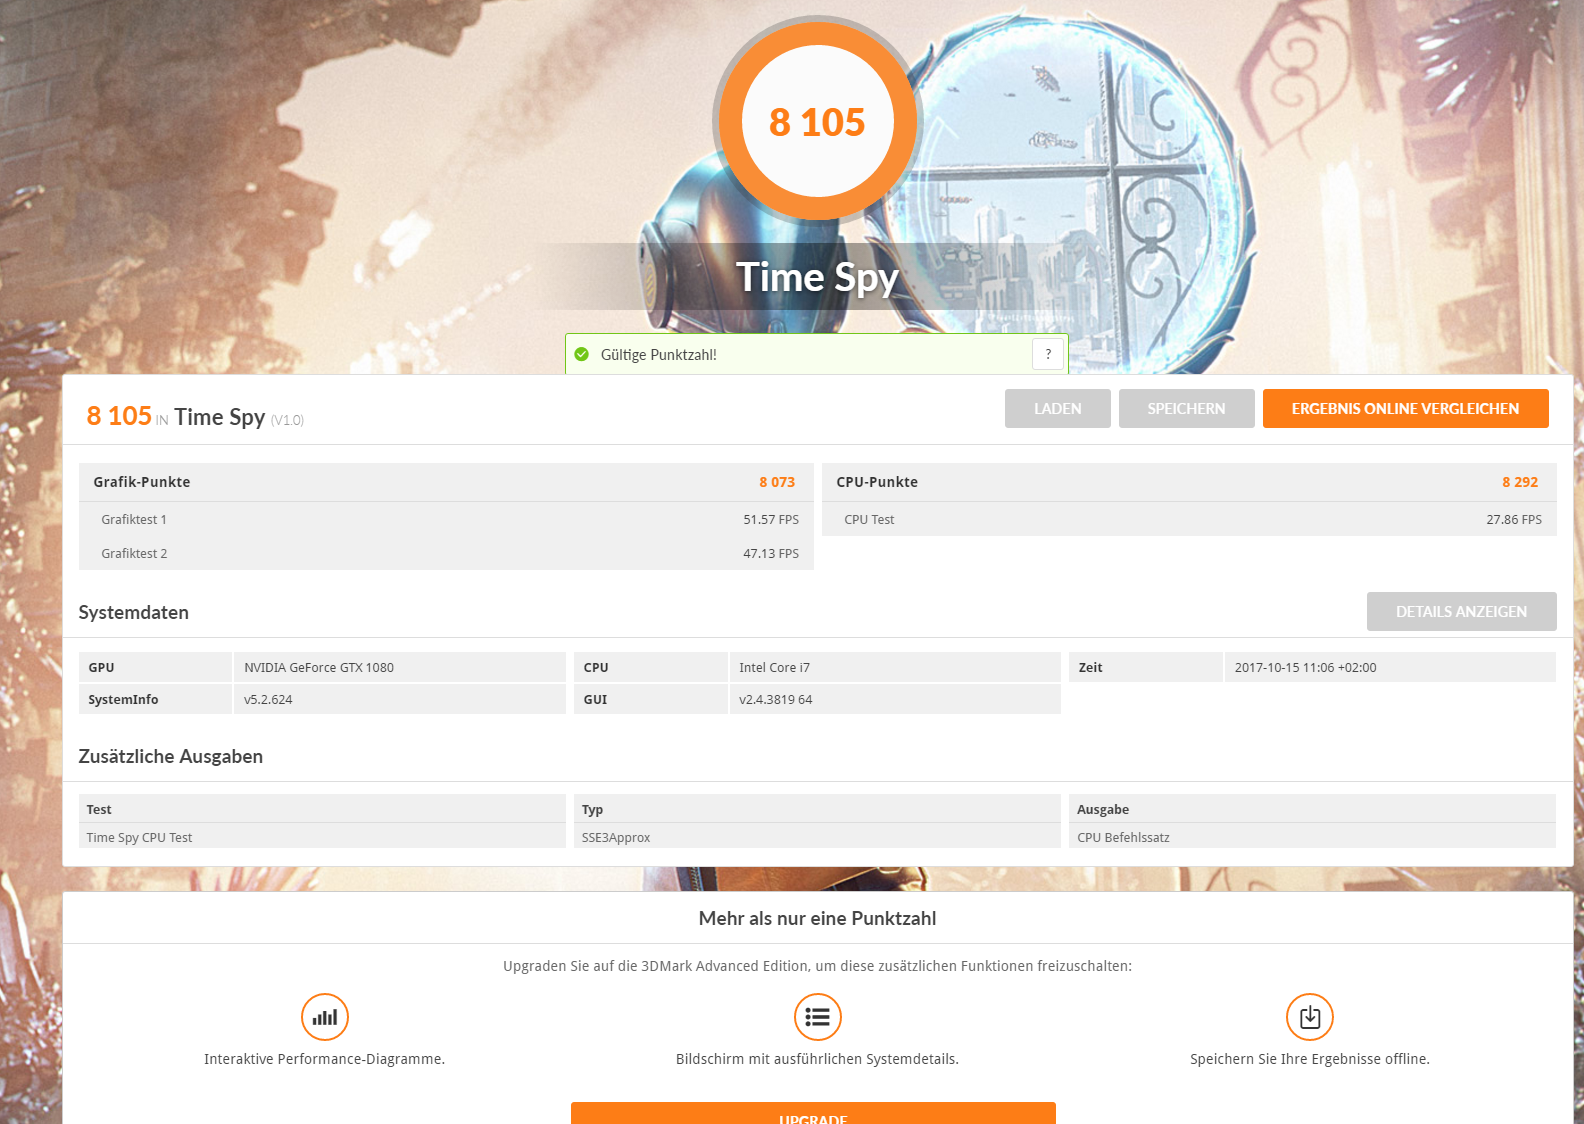Click the Systemdaten section heading

[134, 612]
